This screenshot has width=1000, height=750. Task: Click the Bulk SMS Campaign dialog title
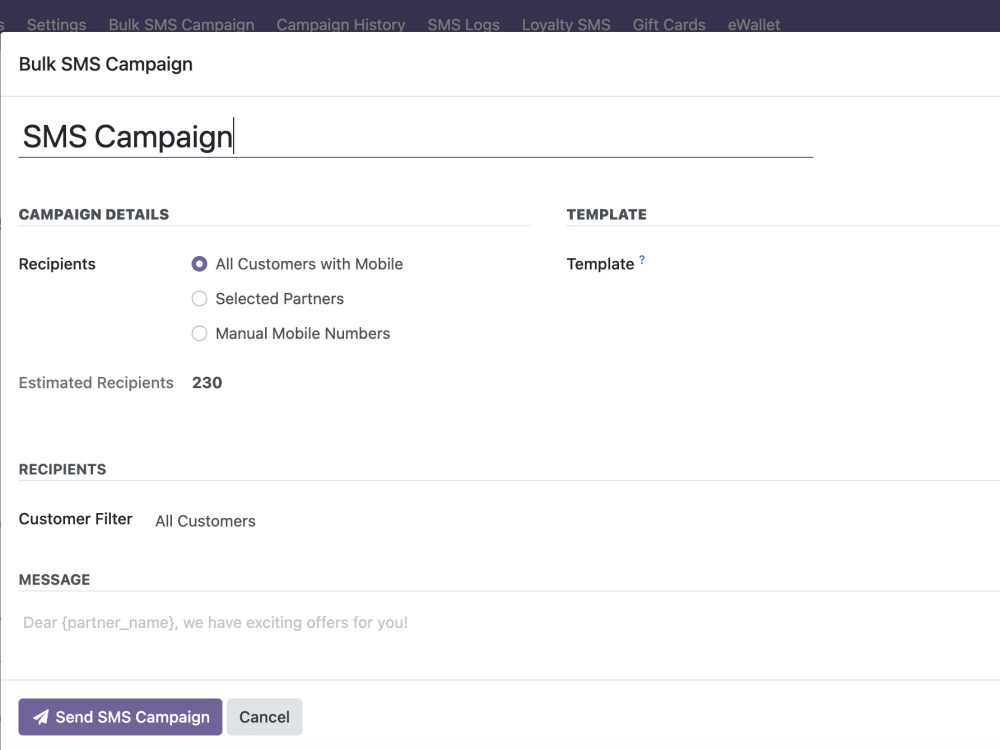tap(106, 64)
